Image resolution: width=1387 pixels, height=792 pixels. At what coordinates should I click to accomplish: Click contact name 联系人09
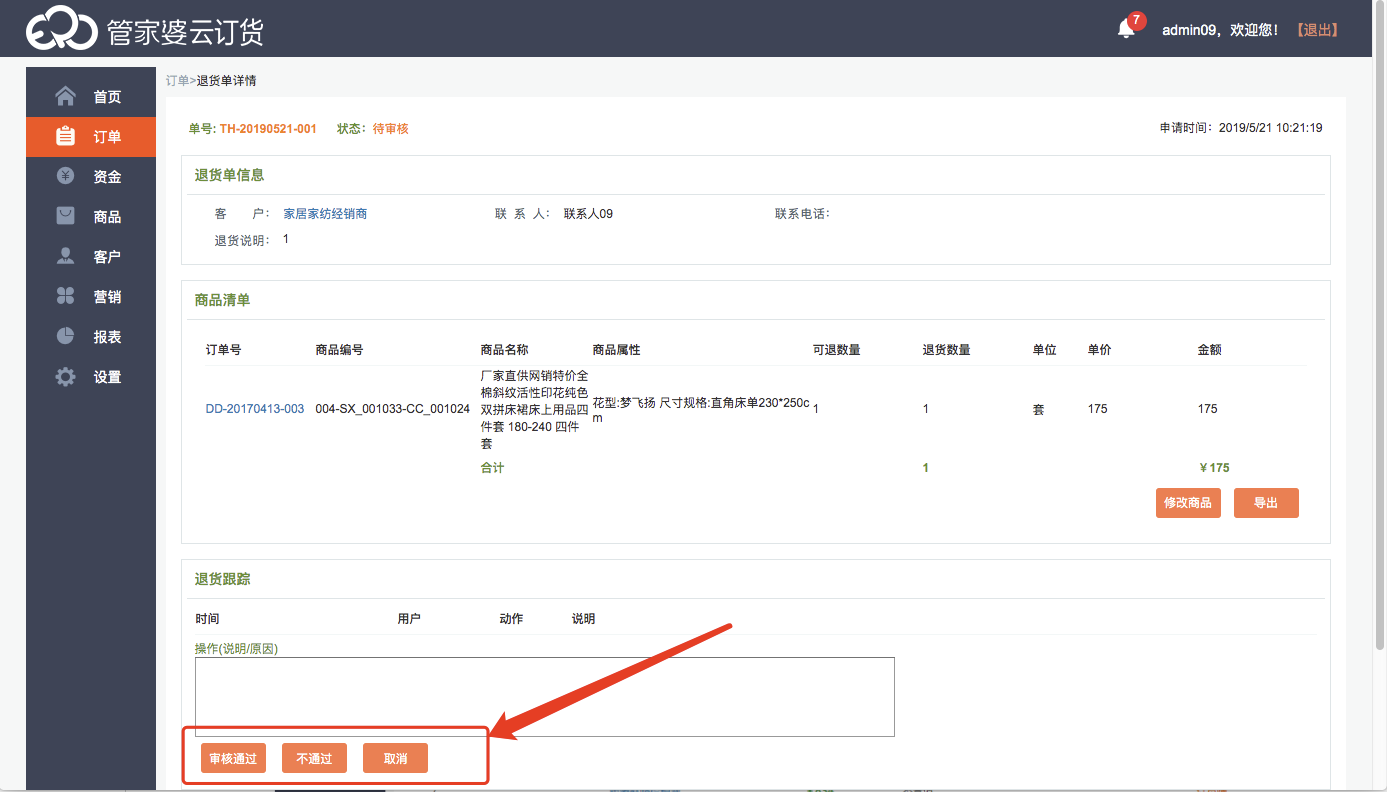588,214
